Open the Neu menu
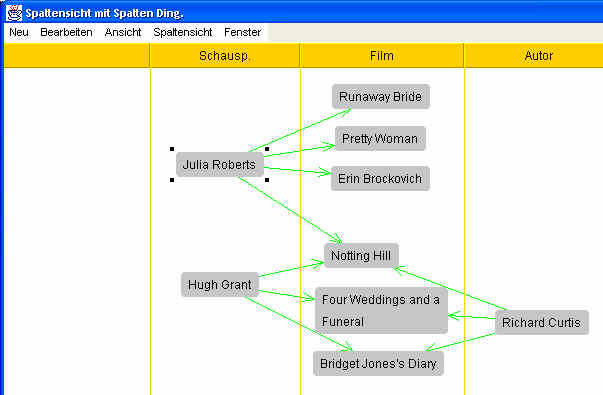 pos(19,32)
